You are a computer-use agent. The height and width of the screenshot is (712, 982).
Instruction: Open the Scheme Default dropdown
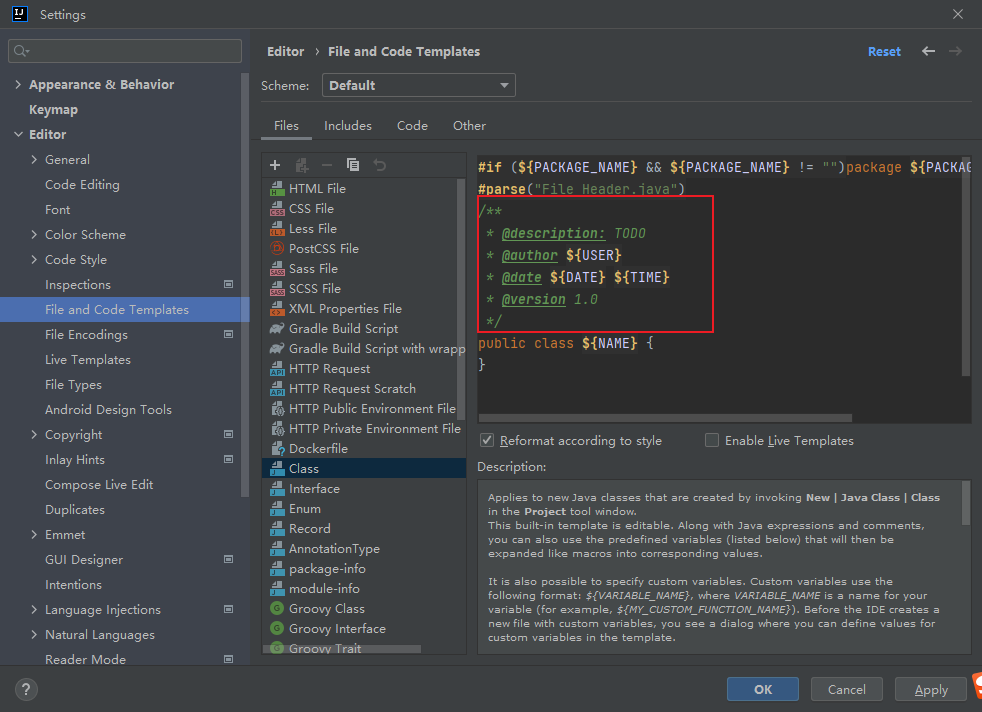tap(418, 85)
